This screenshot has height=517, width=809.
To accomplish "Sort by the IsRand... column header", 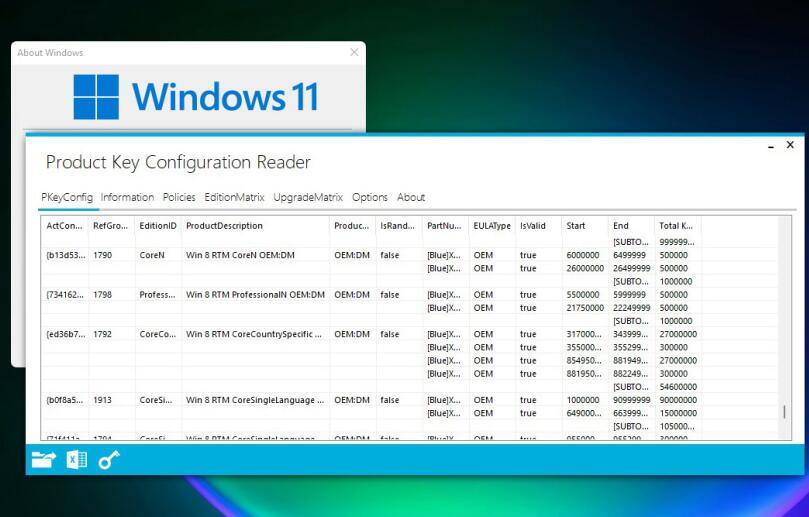I will 399,225.
